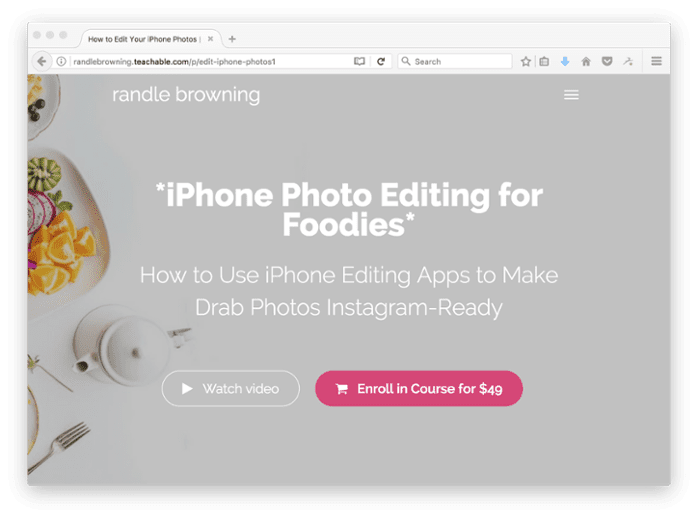
Task: Click the randle browning site logo
Action: point(186,95)
